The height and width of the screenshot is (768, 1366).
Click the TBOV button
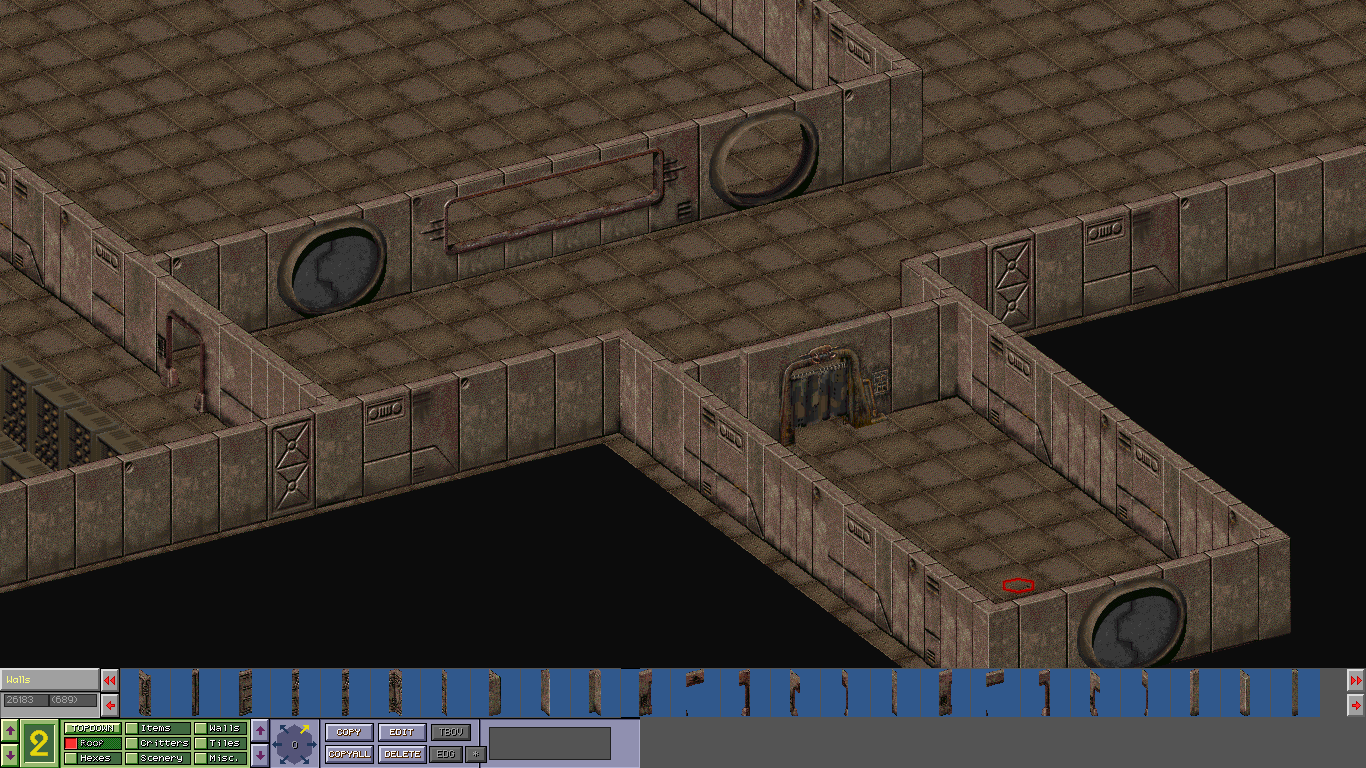pyautogui.click(x=450, y=732)
